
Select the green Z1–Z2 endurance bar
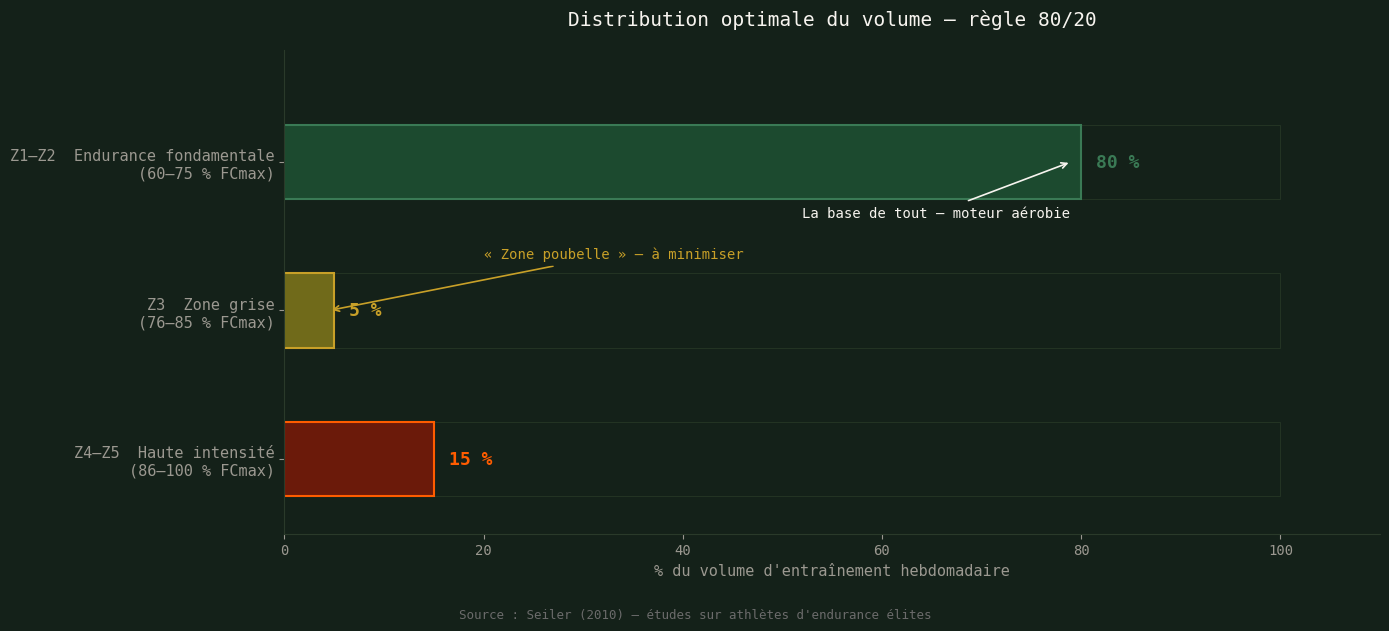(682, 162)
